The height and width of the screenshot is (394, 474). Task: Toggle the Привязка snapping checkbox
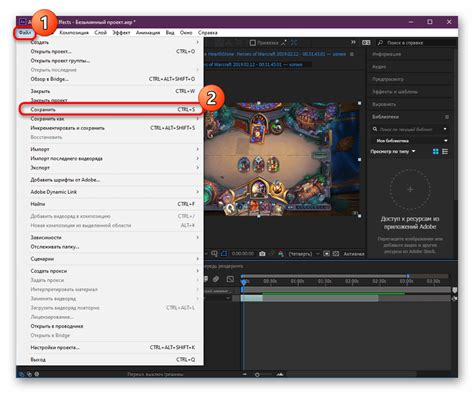click(253, 43)
